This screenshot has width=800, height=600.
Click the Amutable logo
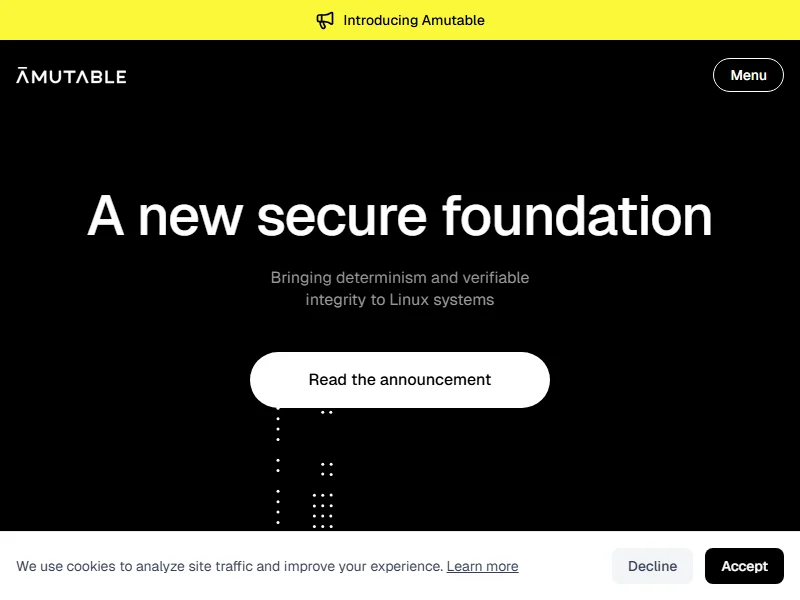71,76
